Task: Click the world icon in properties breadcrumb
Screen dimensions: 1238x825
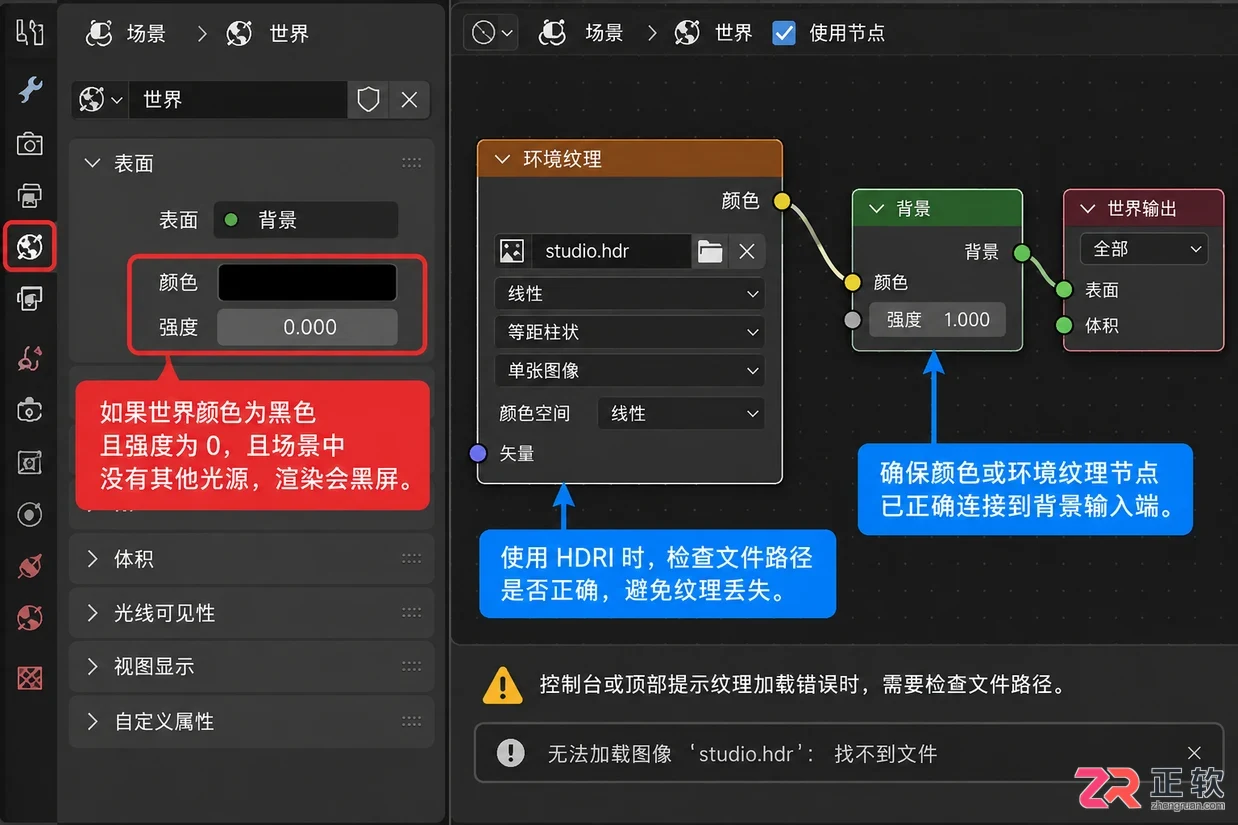Action: coord(239,33)
